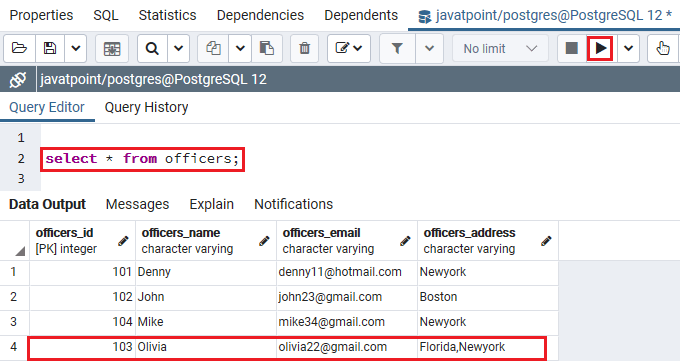680x361 pixels.
Task: Click edit pencil on officers_name column
Action: point(264,241)
